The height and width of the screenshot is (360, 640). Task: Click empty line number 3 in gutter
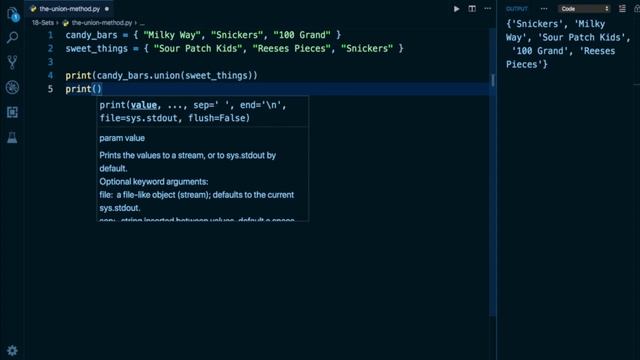51,62
